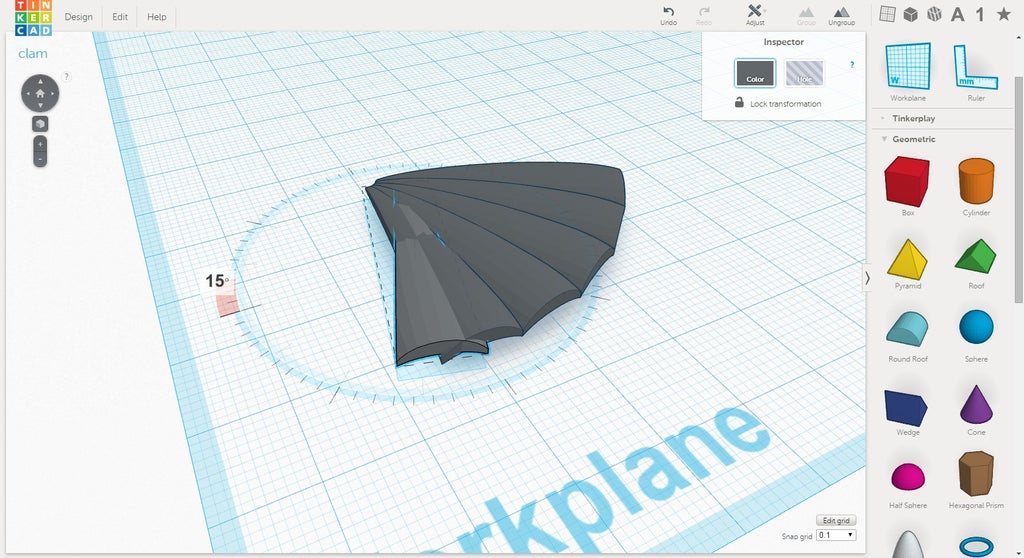Click the project name 'clam'
The height and width of the screenshot is (558, 1024).
click(33, 54)
